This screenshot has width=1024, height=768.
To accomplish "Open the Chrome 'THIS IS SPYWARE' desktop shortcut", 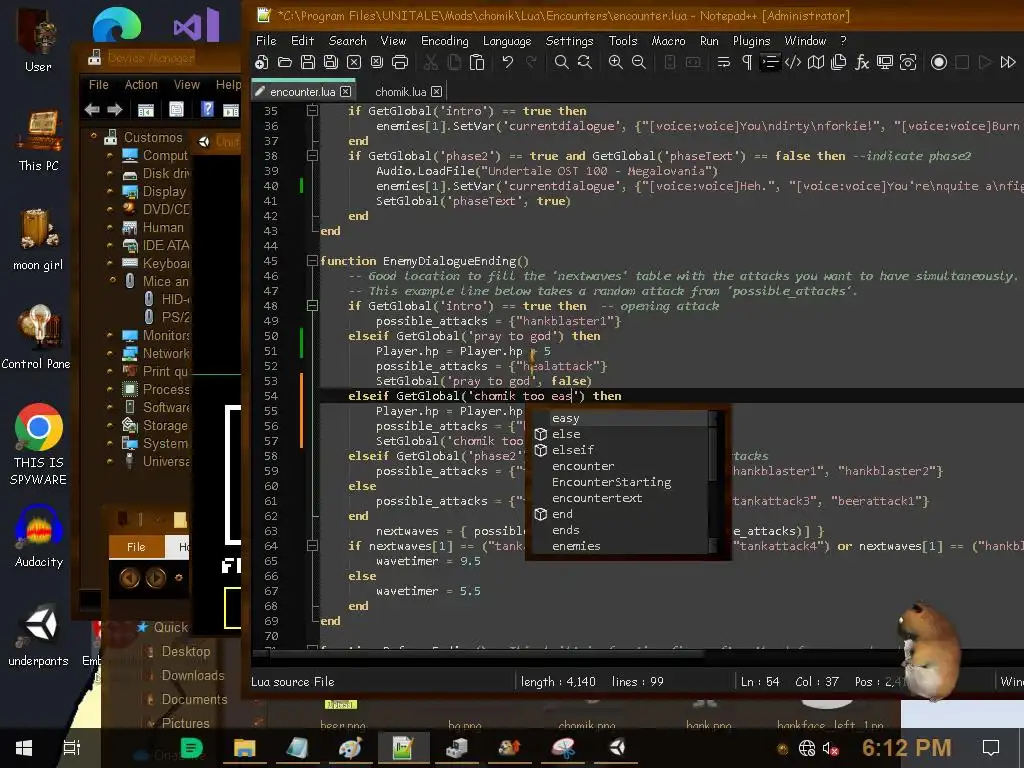I will tap(39, 444).
